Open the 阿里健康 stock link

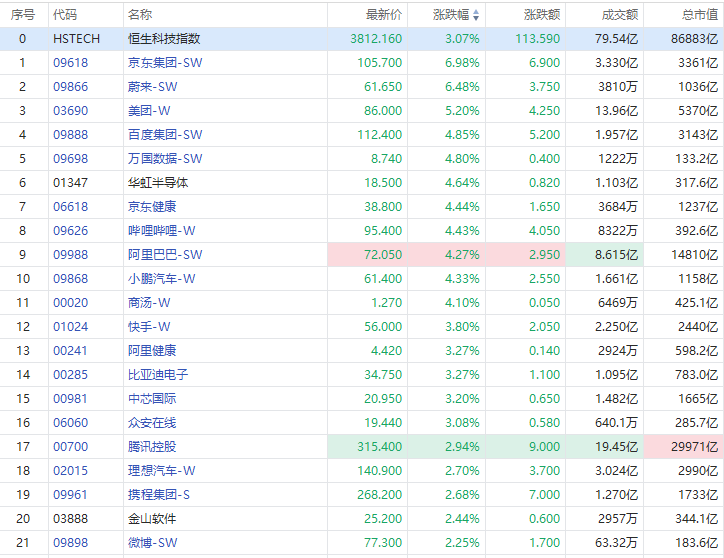click(152, 351)
